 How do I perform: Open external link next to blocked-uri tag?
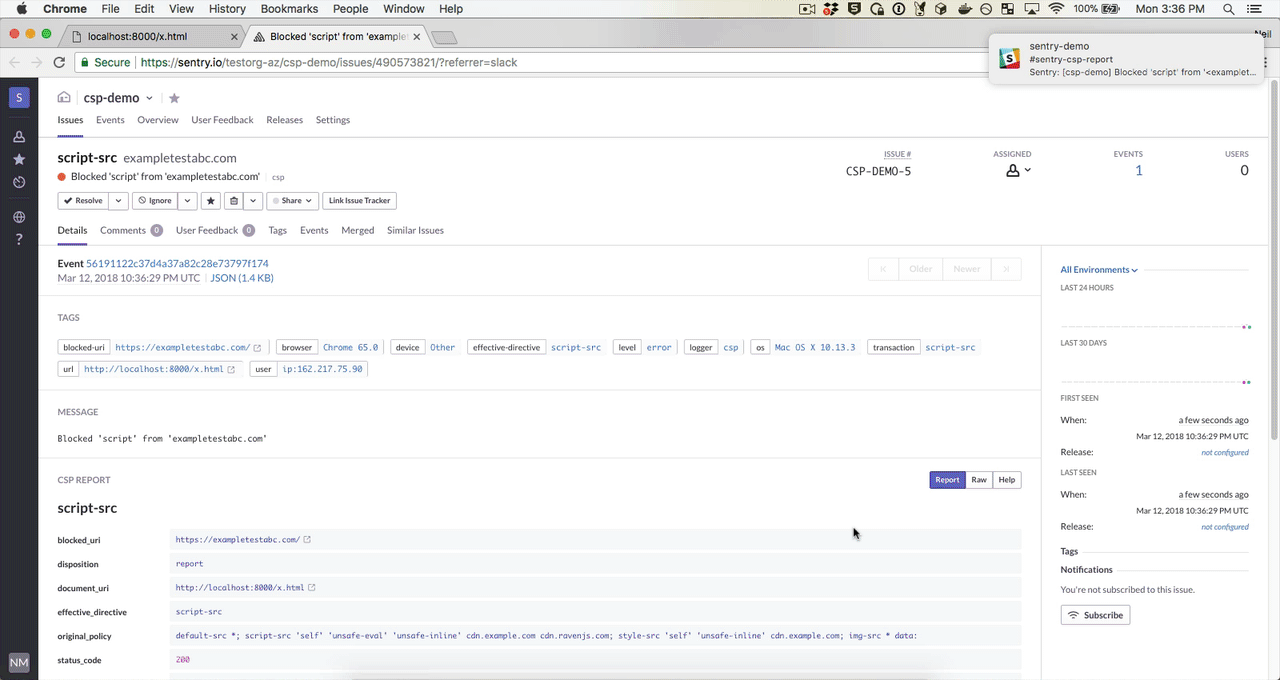(257, 348)
